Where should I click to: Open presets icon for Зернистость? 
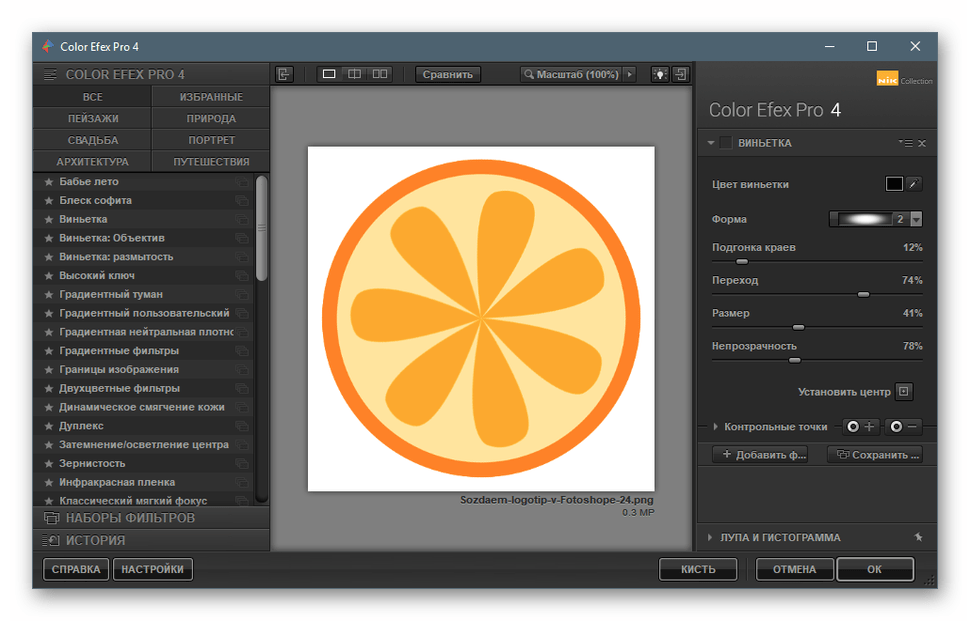tap(242, 463)
